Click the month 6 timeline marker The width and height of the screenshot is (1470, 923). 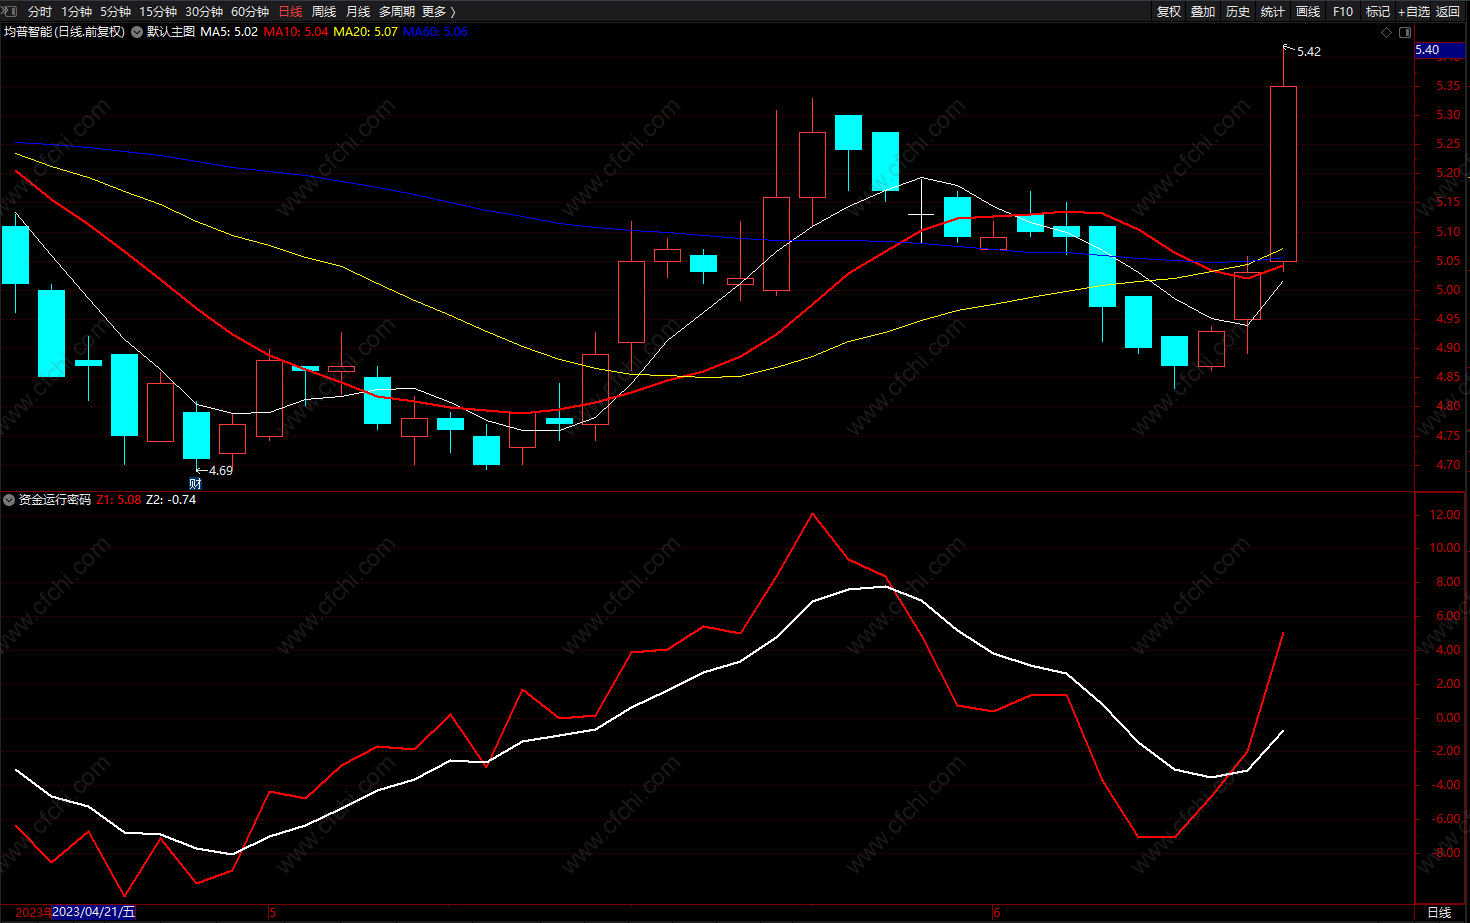click(x=997, y=912)
